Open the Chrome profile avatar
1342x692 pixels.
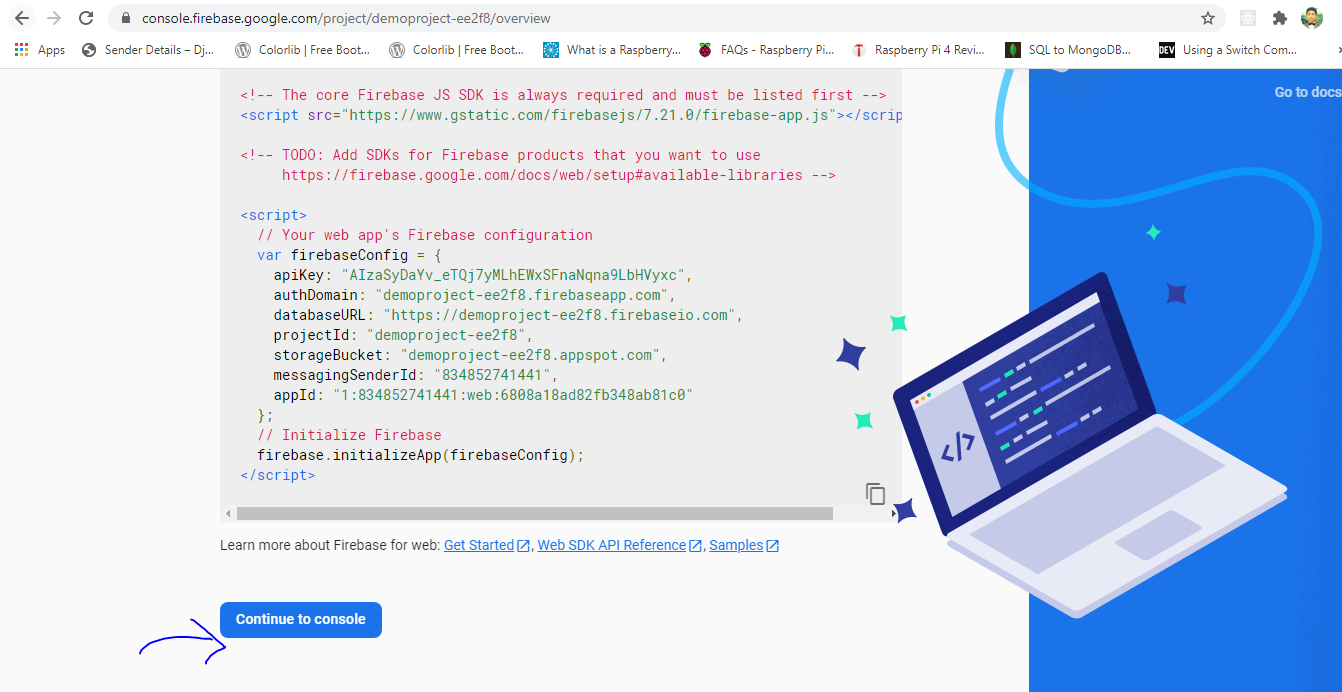1311,18
